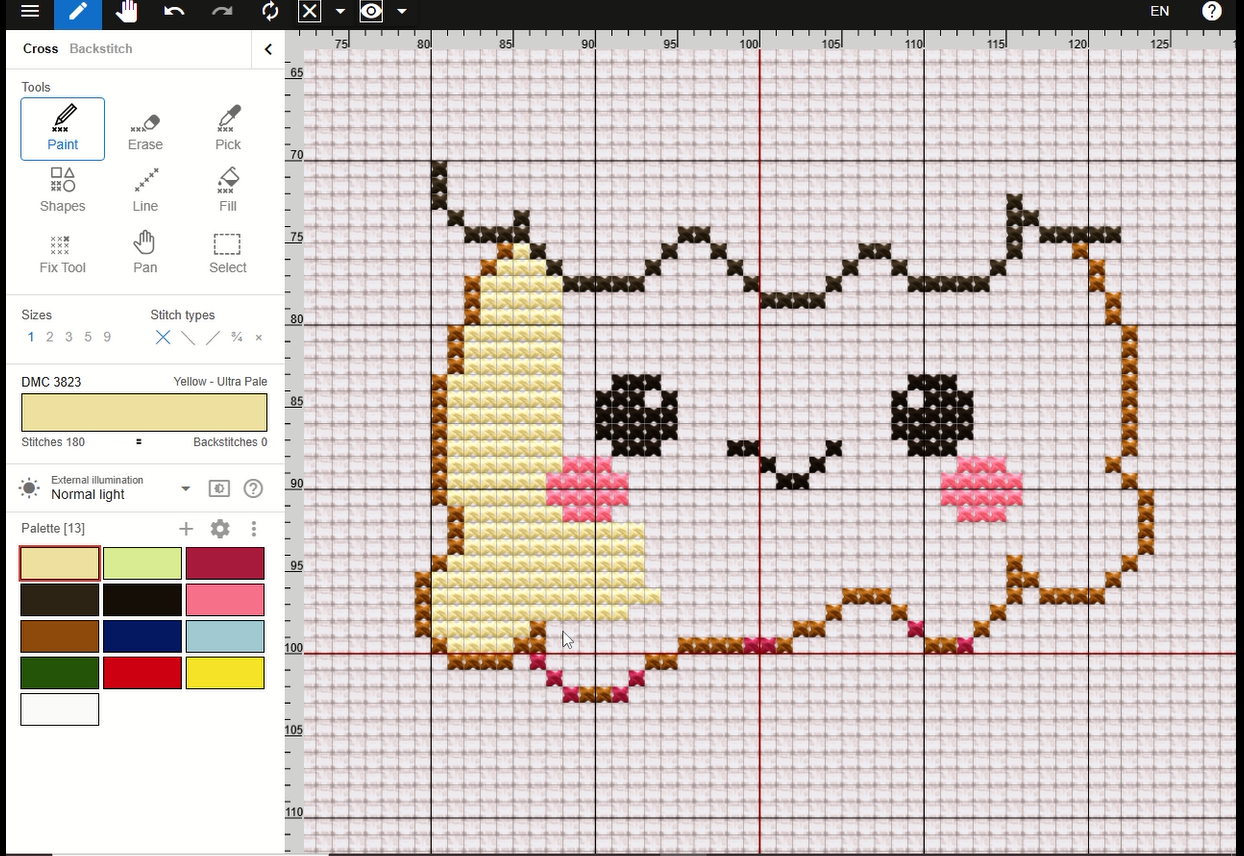
Task: Toggle the boxed X stitch view button
Action: pyautogui.click(x=310, y=11)
